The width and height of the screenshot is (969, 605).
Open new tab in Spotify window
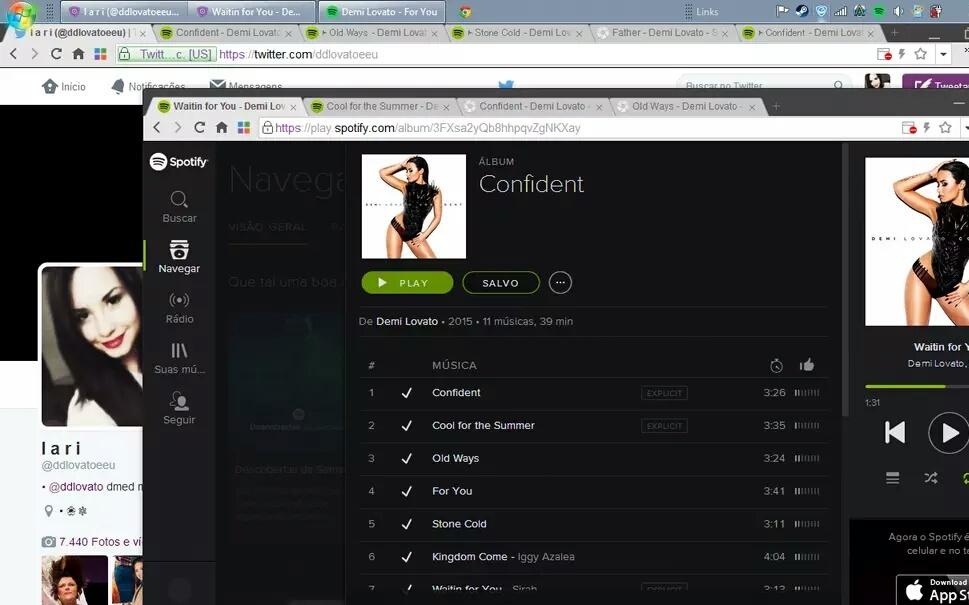point(776,106)
